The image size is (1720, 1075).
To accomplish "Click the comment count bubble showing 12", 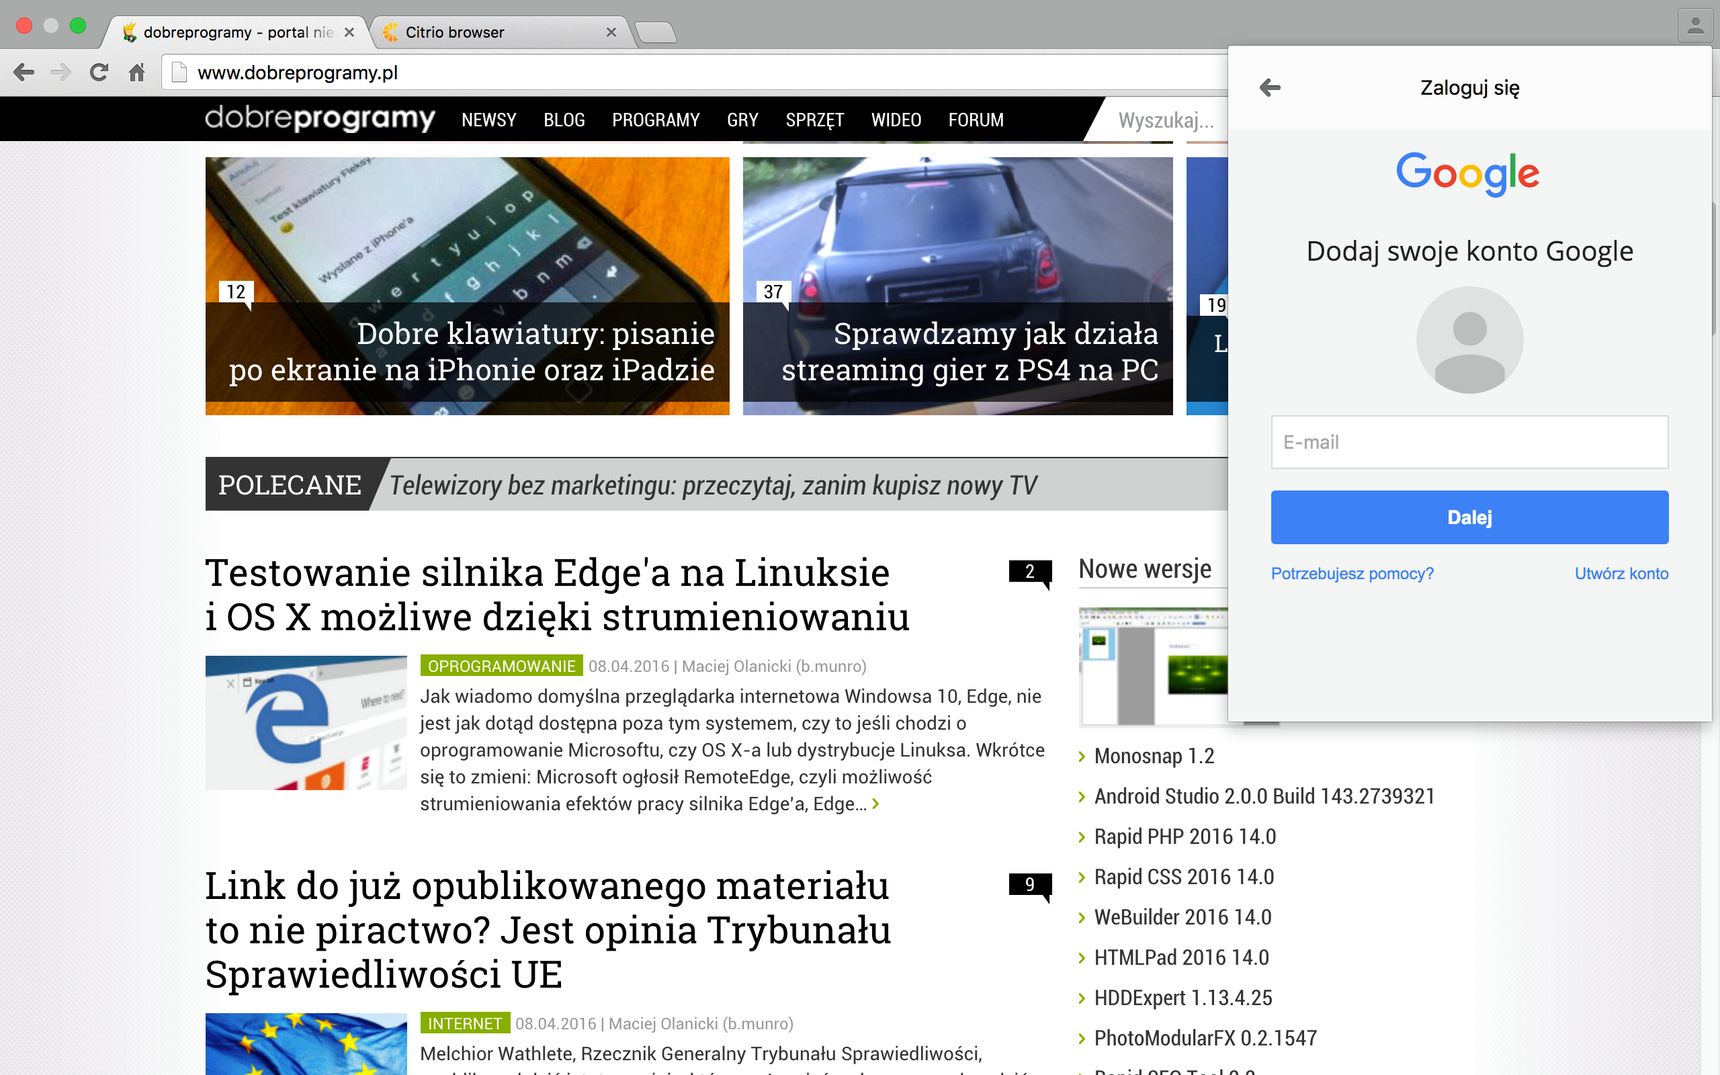I will pyautogui.click(x=236, y=292).
